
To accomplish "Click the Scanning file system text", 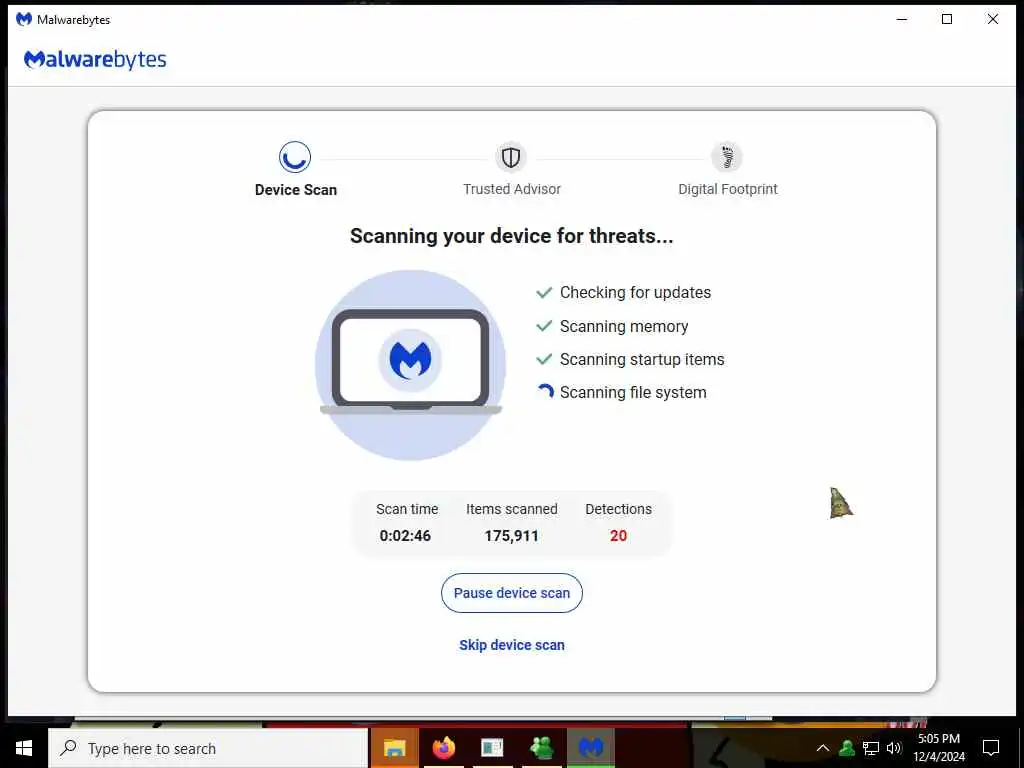I will (x=633, y=392).
